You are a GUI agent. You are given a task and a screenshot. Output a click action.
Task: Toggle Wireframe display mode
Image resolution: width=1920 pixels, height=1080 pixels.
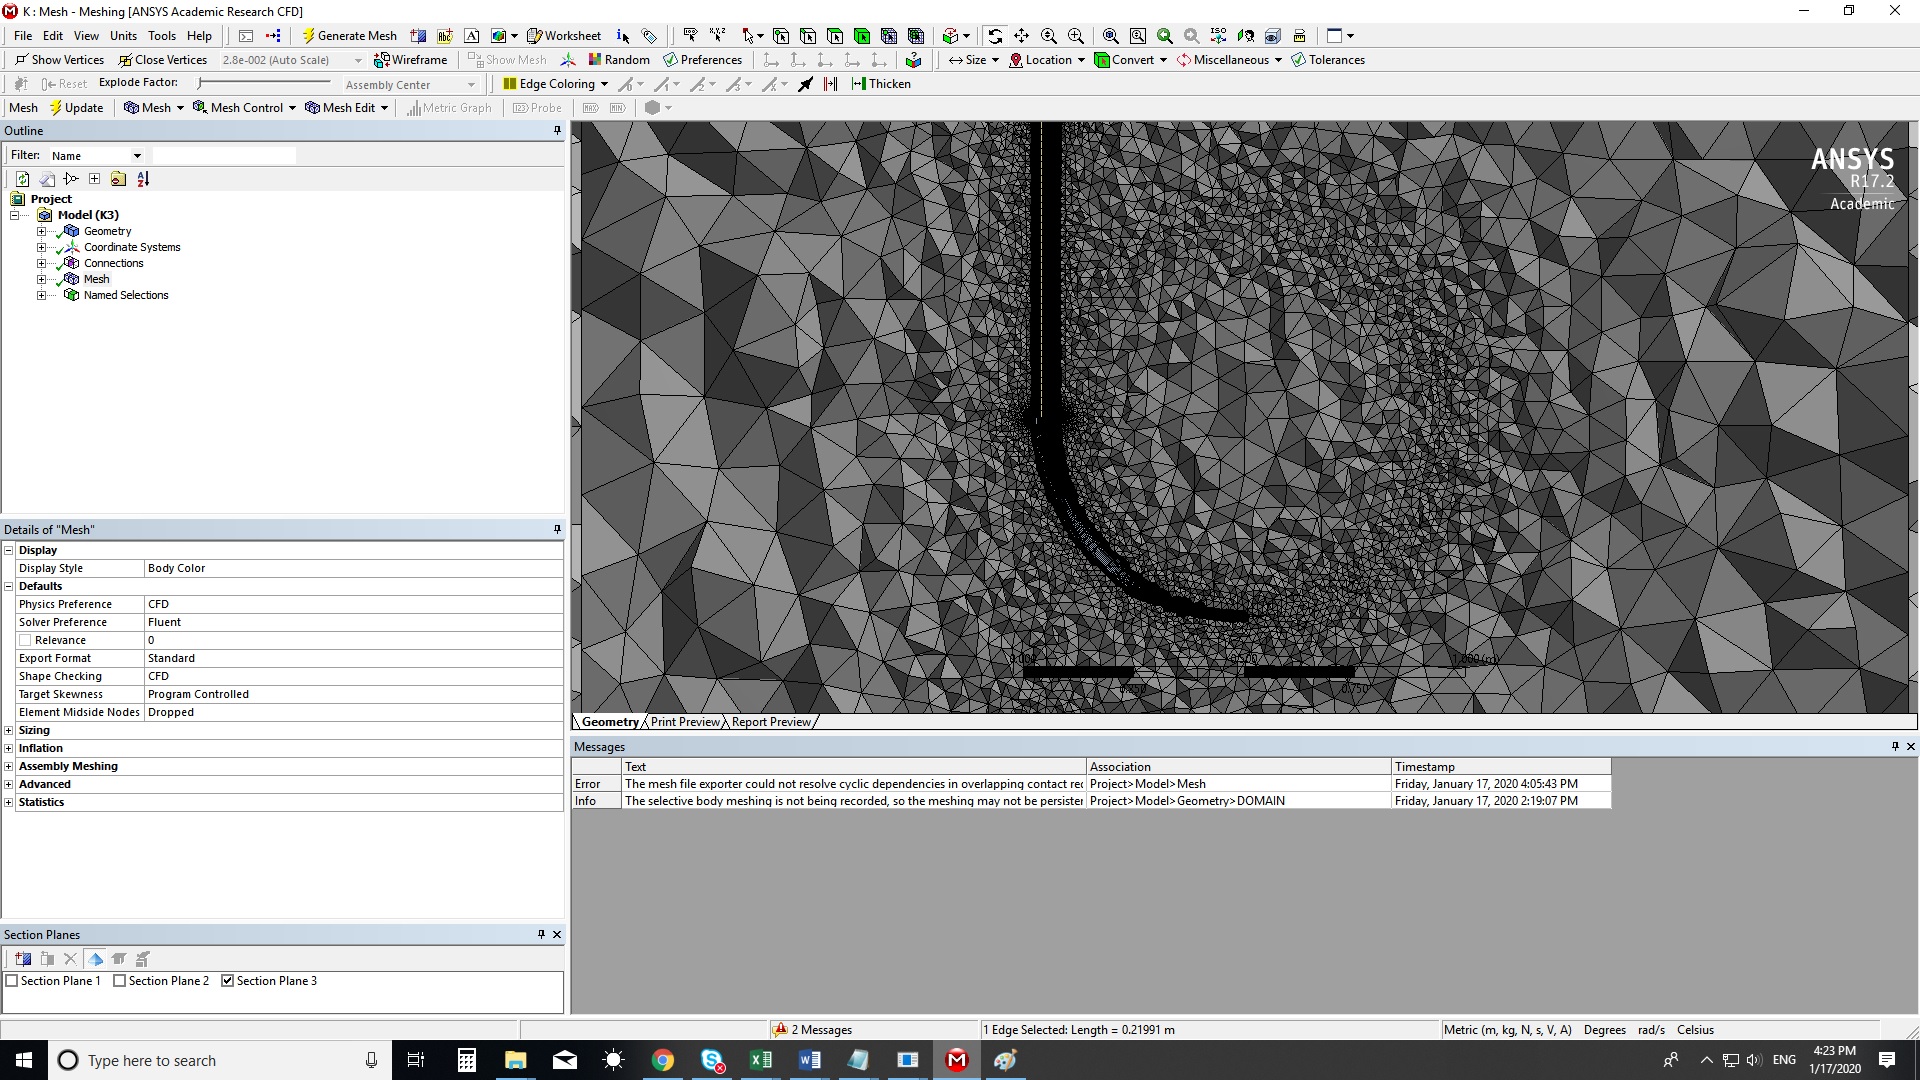(x=410, y=60)
